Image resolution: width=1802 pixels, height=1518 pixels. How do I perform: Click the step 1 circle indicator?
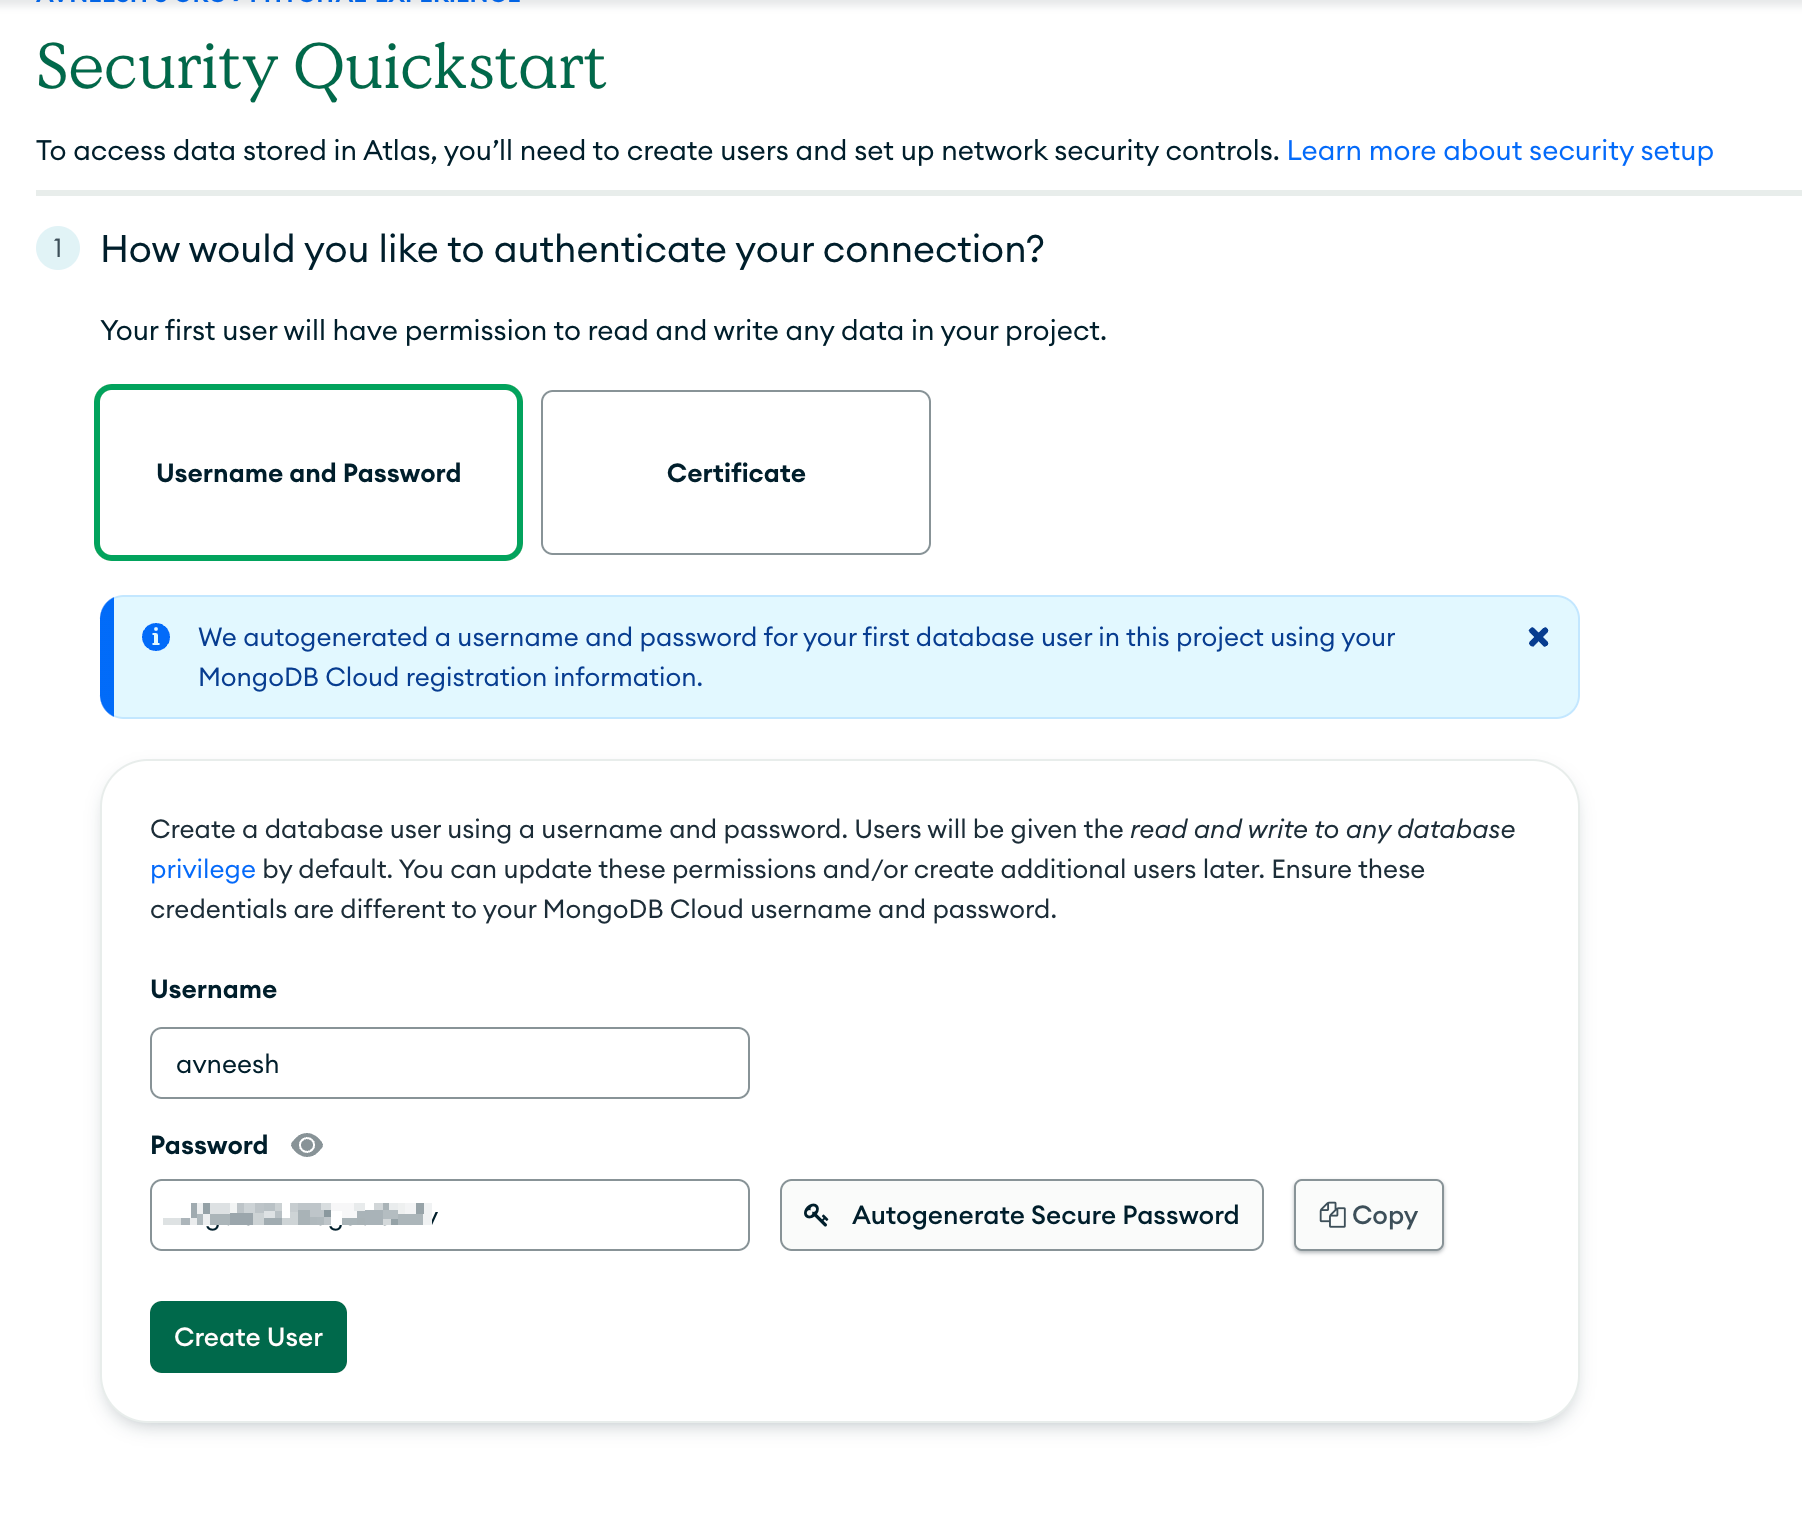[58, 249]
